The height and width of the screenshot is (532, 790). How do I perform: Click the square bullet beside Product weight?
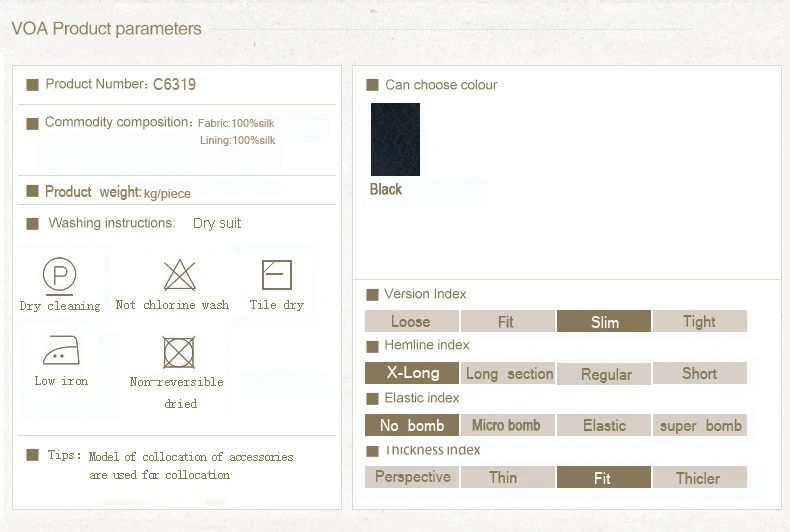(32, 191)
